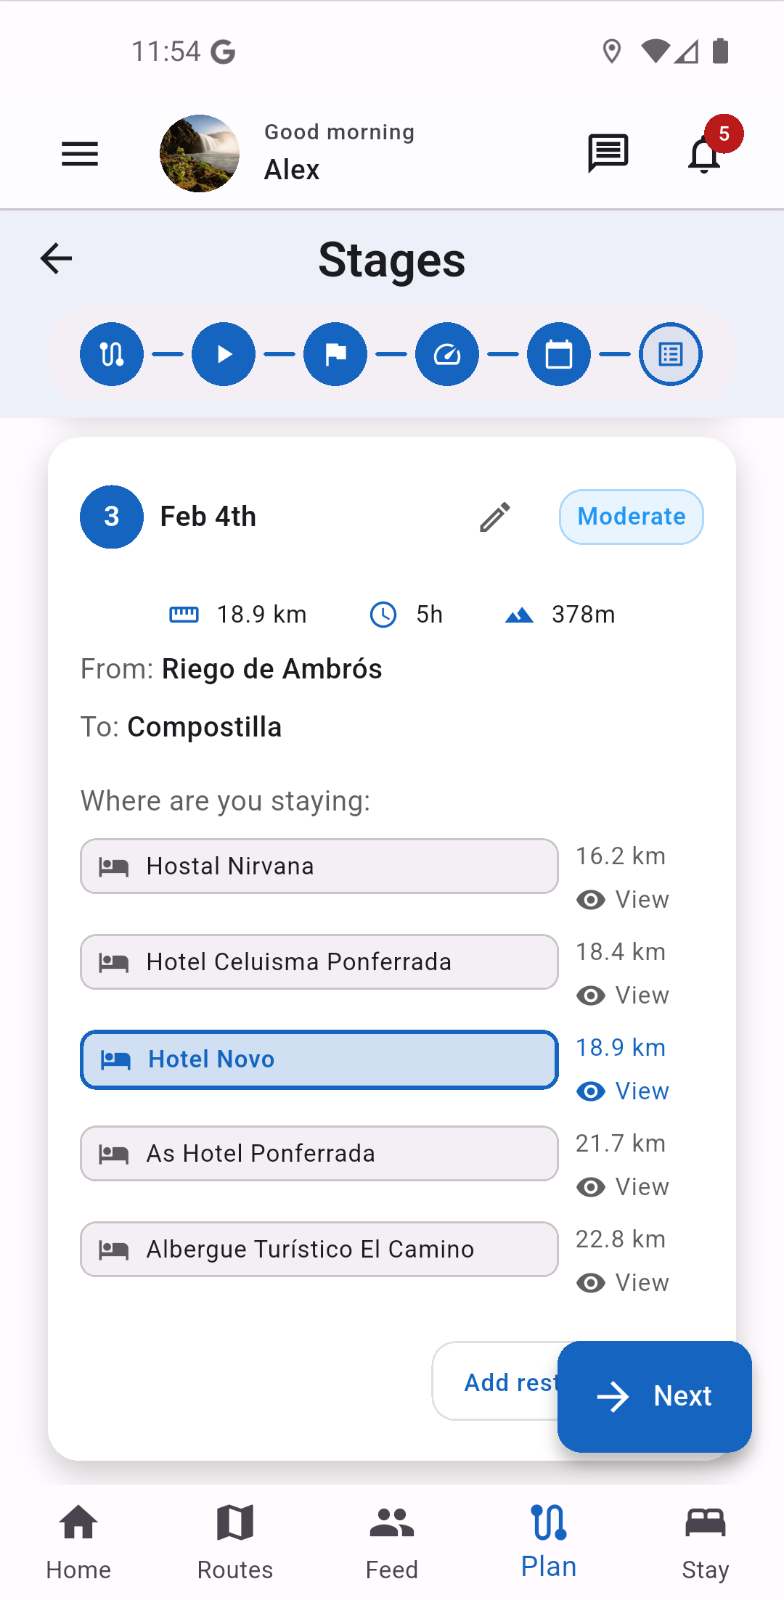Screen dimensions: 784x1600
Task: View details for Hotel Novo
Action: pyautogui.click(x=623, y=1091)
